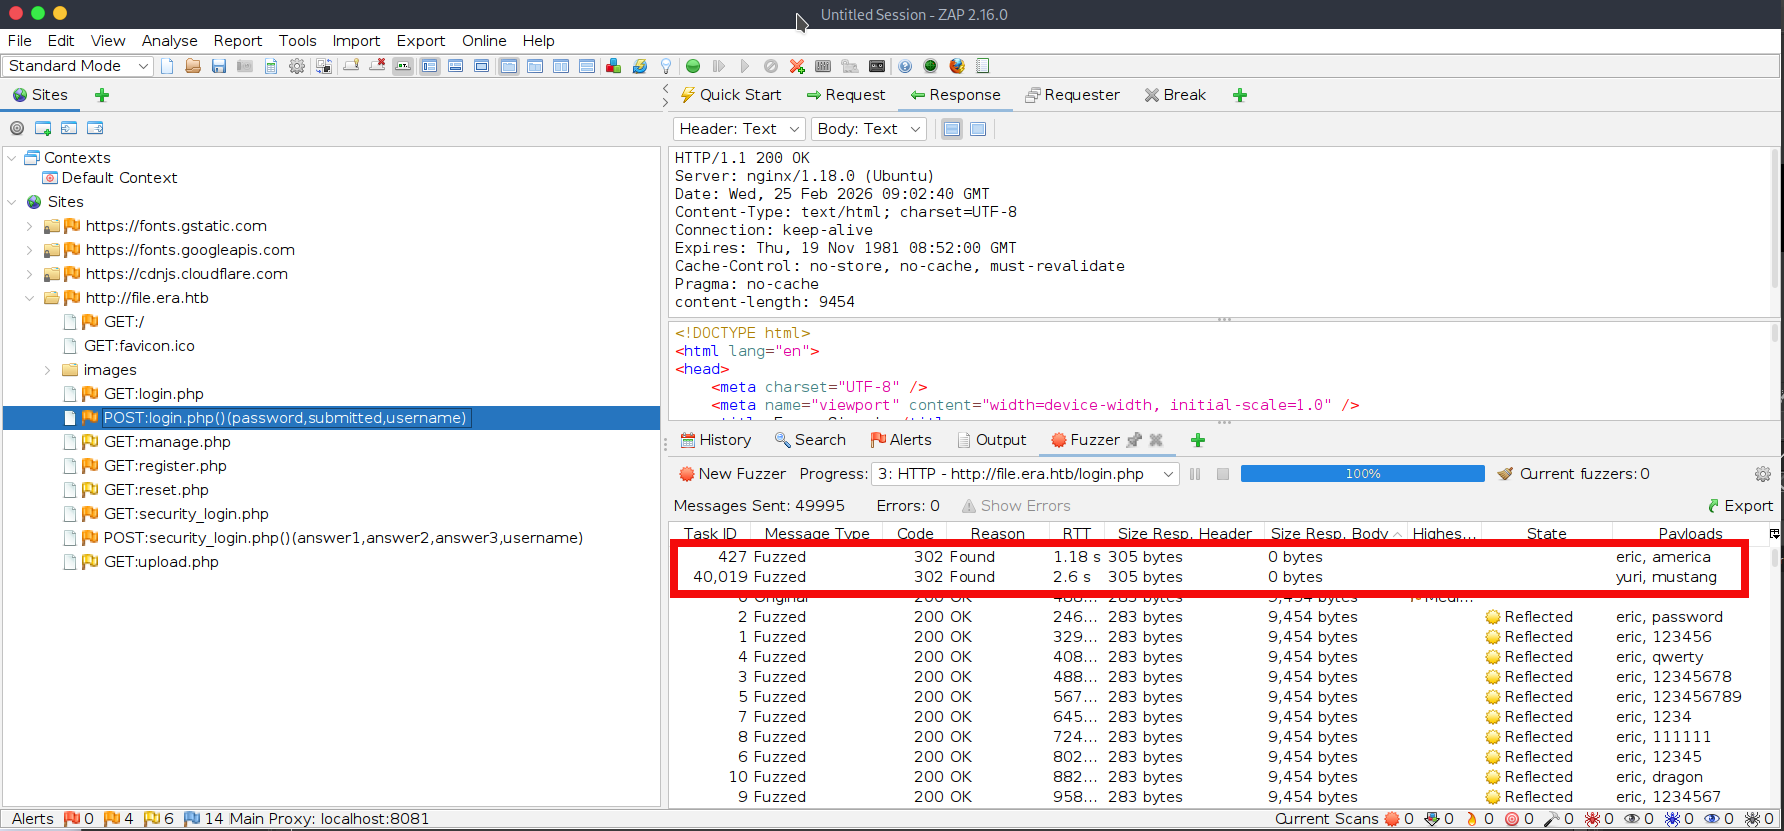Open Session Options gear in toolbar

coord(297,66)
